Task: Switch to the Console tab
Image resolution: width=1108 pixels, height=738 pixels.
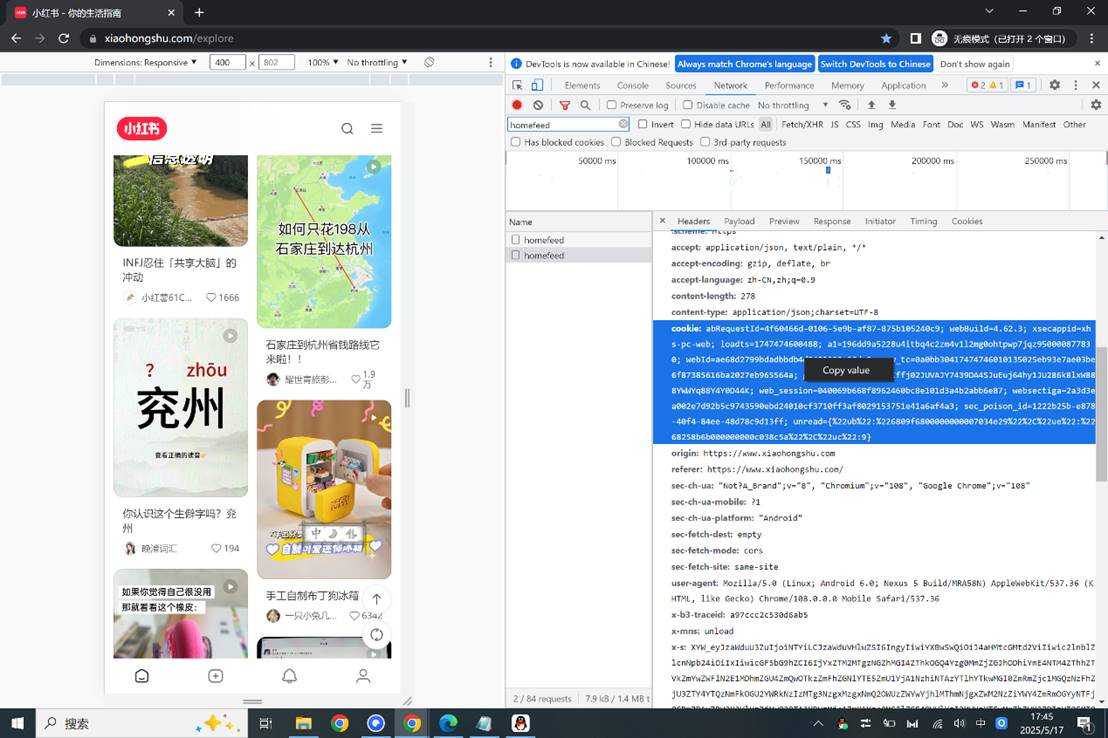Action: 632,85
